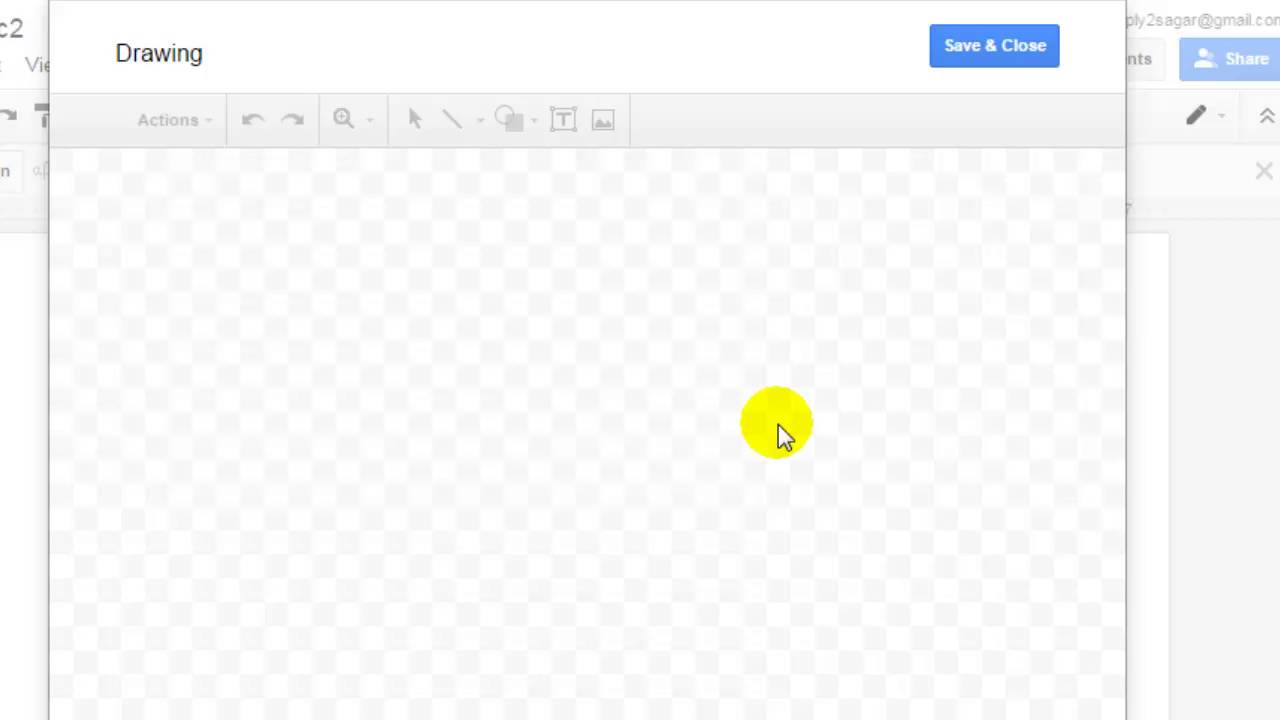Open the zoom options dropdown arrow
This screenshot has height=720, width=1280.
pos(369,119)
